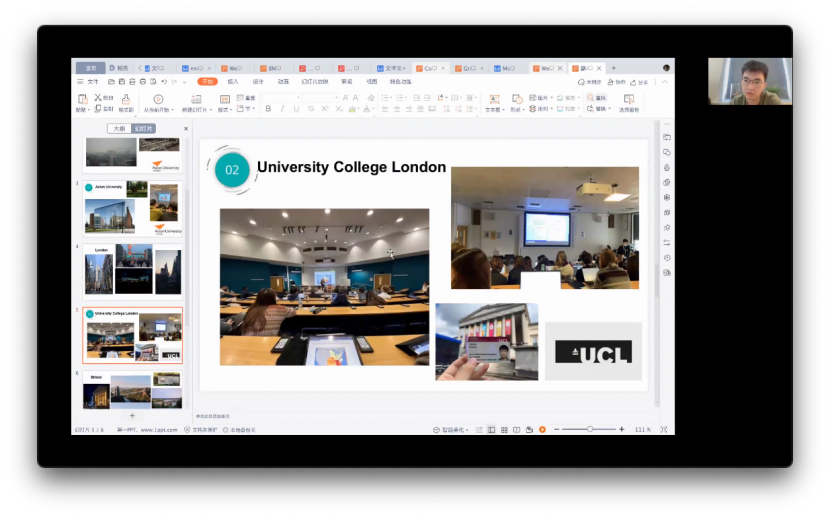
Task: Click the Copy icon below Cut
Action: click(98, 108)
